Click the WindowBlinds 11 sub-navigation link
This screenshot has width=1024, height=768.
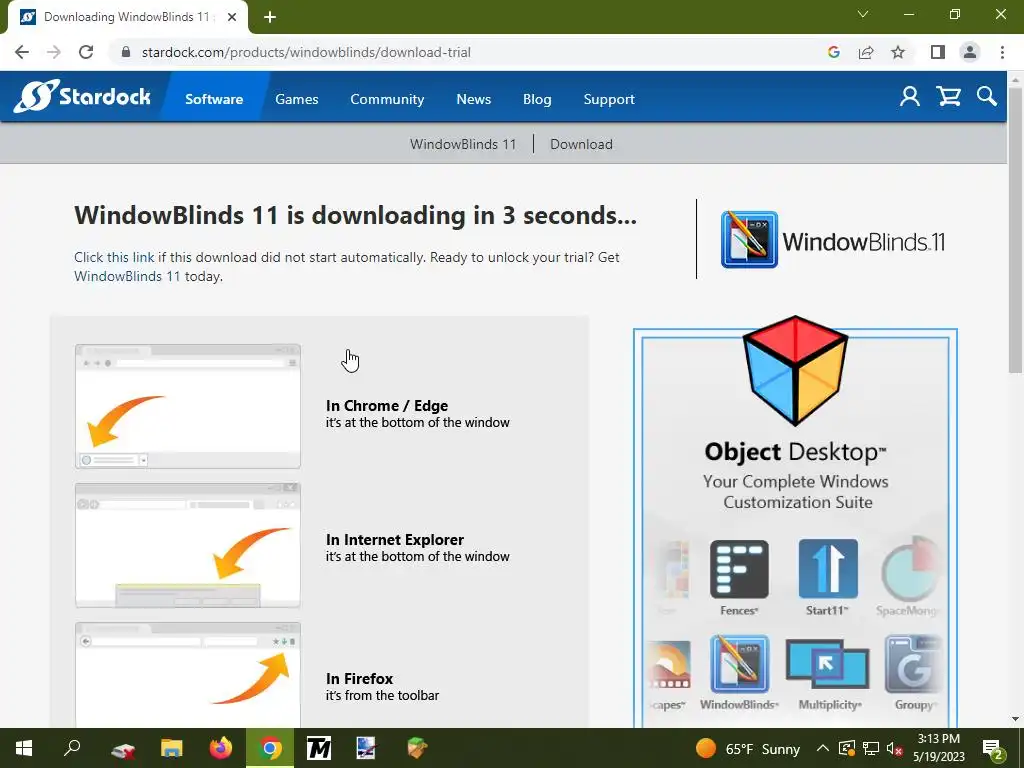click(x=463, y=144)
